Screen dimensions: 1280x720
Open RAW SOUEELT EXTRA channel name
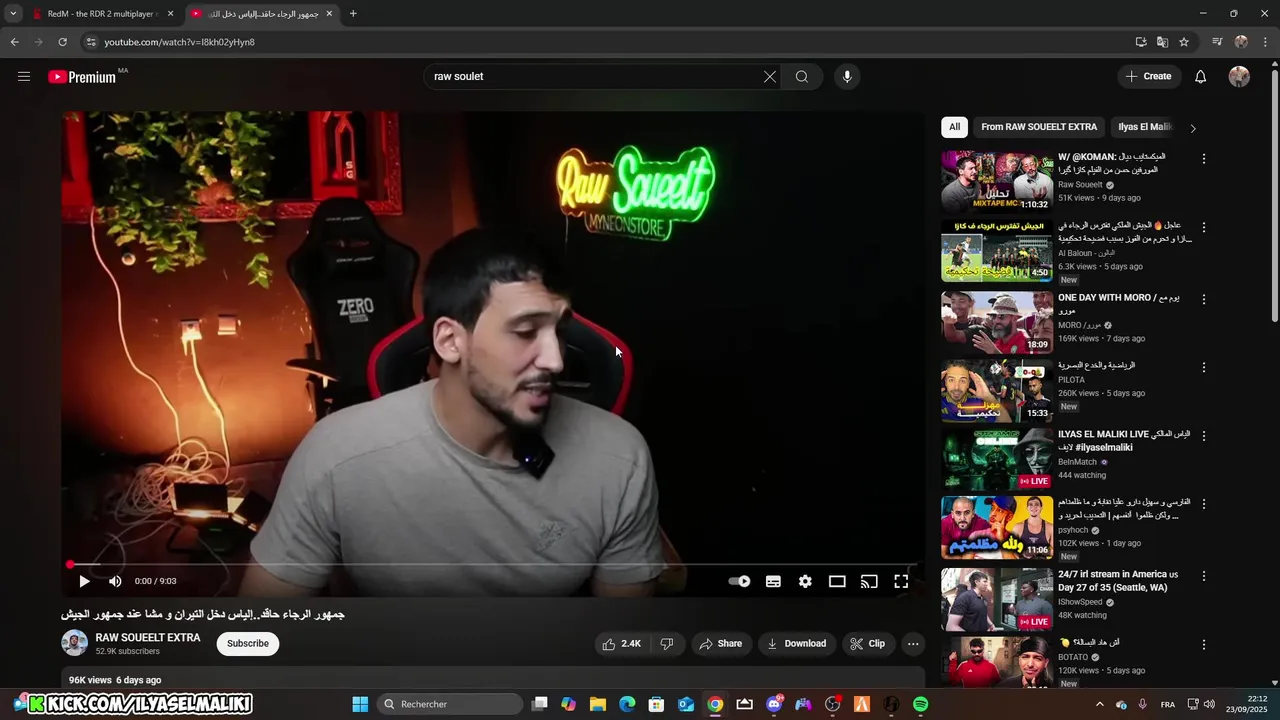click(x=148, y=637)
